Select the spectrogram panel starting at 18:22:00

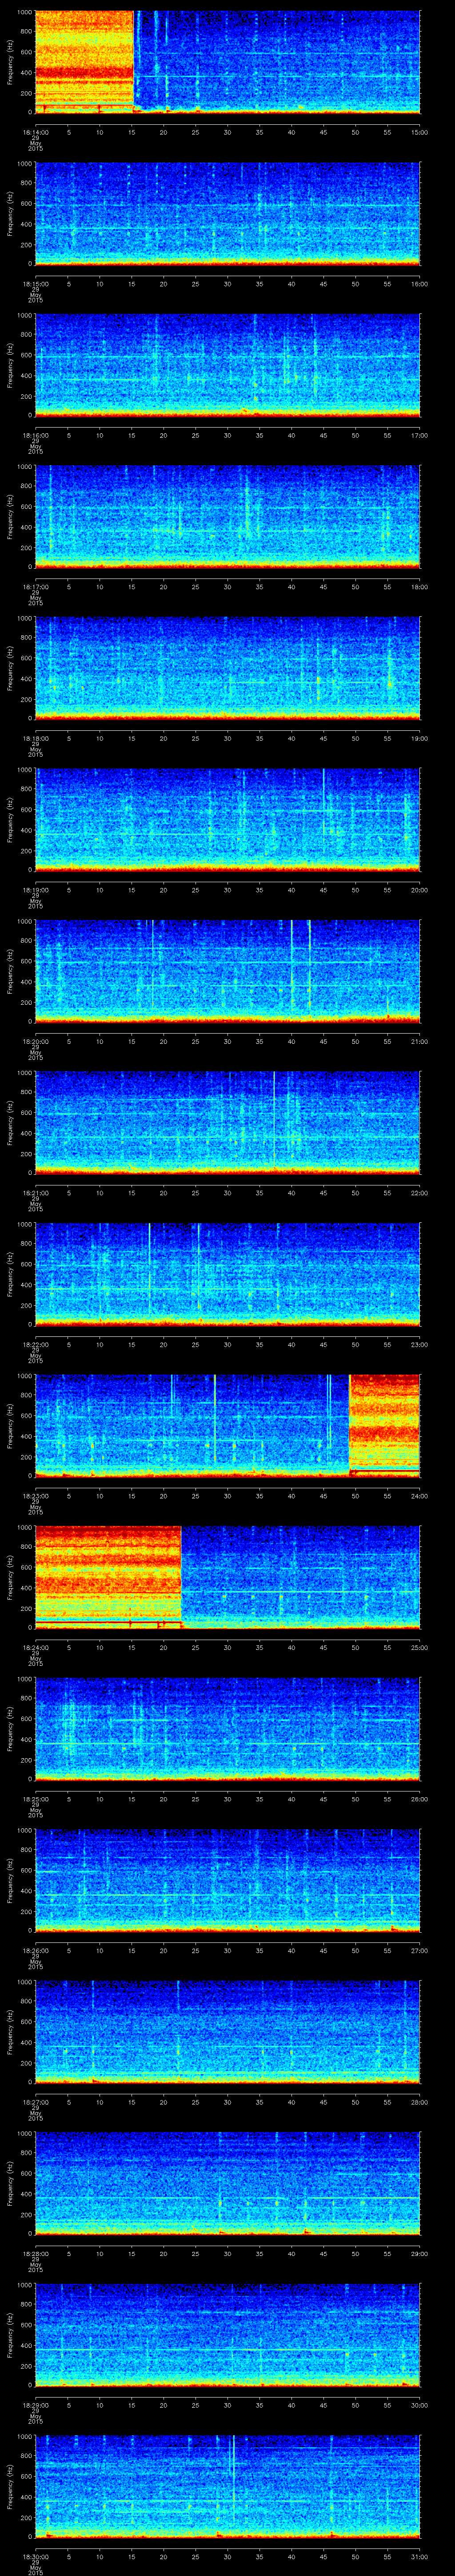227,1274
